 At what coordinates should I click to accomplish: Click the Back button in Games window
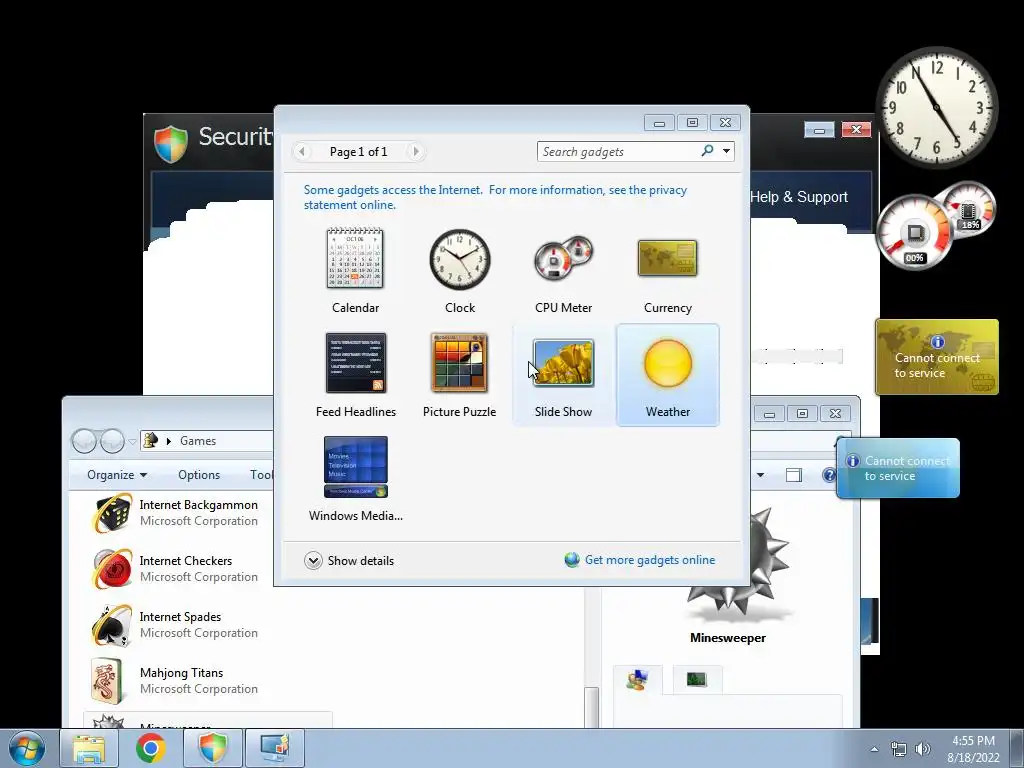tap(84, 441)
